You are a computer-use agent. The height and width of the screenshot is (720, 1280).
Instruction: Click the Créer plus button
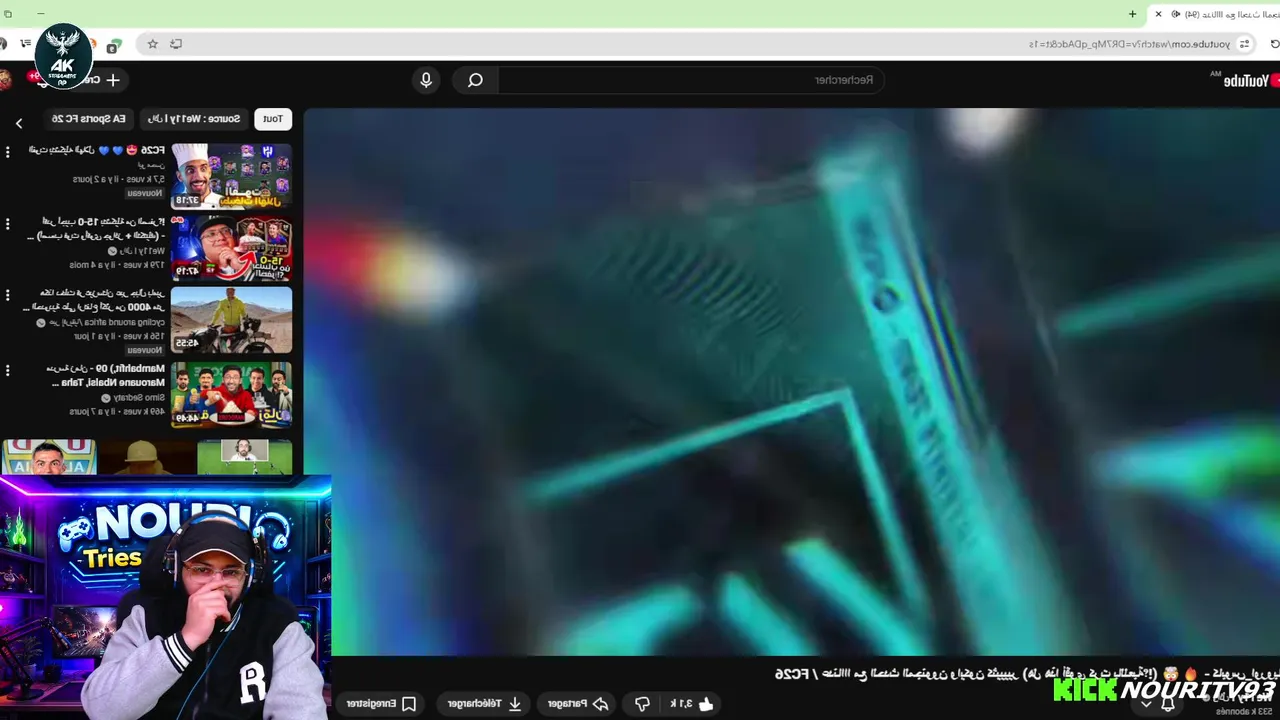[x=100, y=80]
